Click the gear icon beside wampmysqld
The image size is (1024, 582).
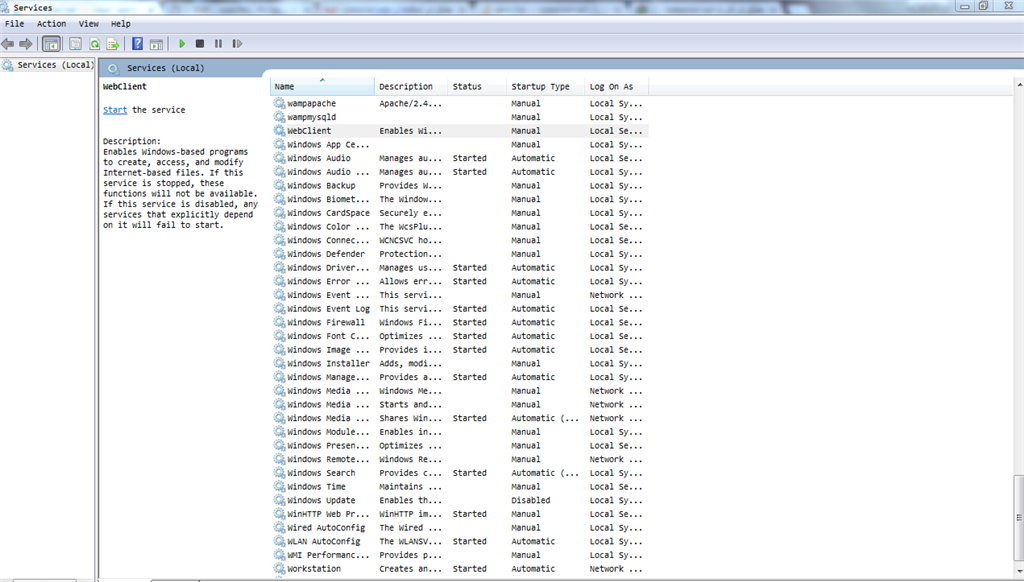point(280,117)
